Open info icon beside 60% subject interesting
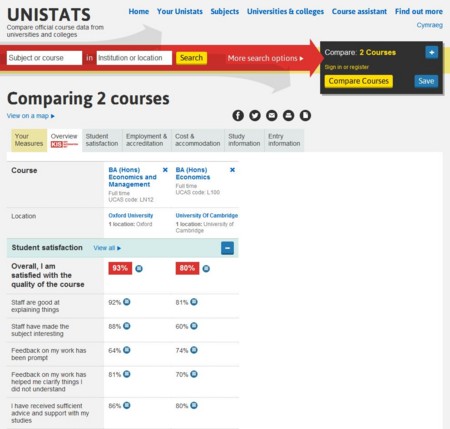The height and width of the screenshot is (429, 450). (x=194, y=326)
